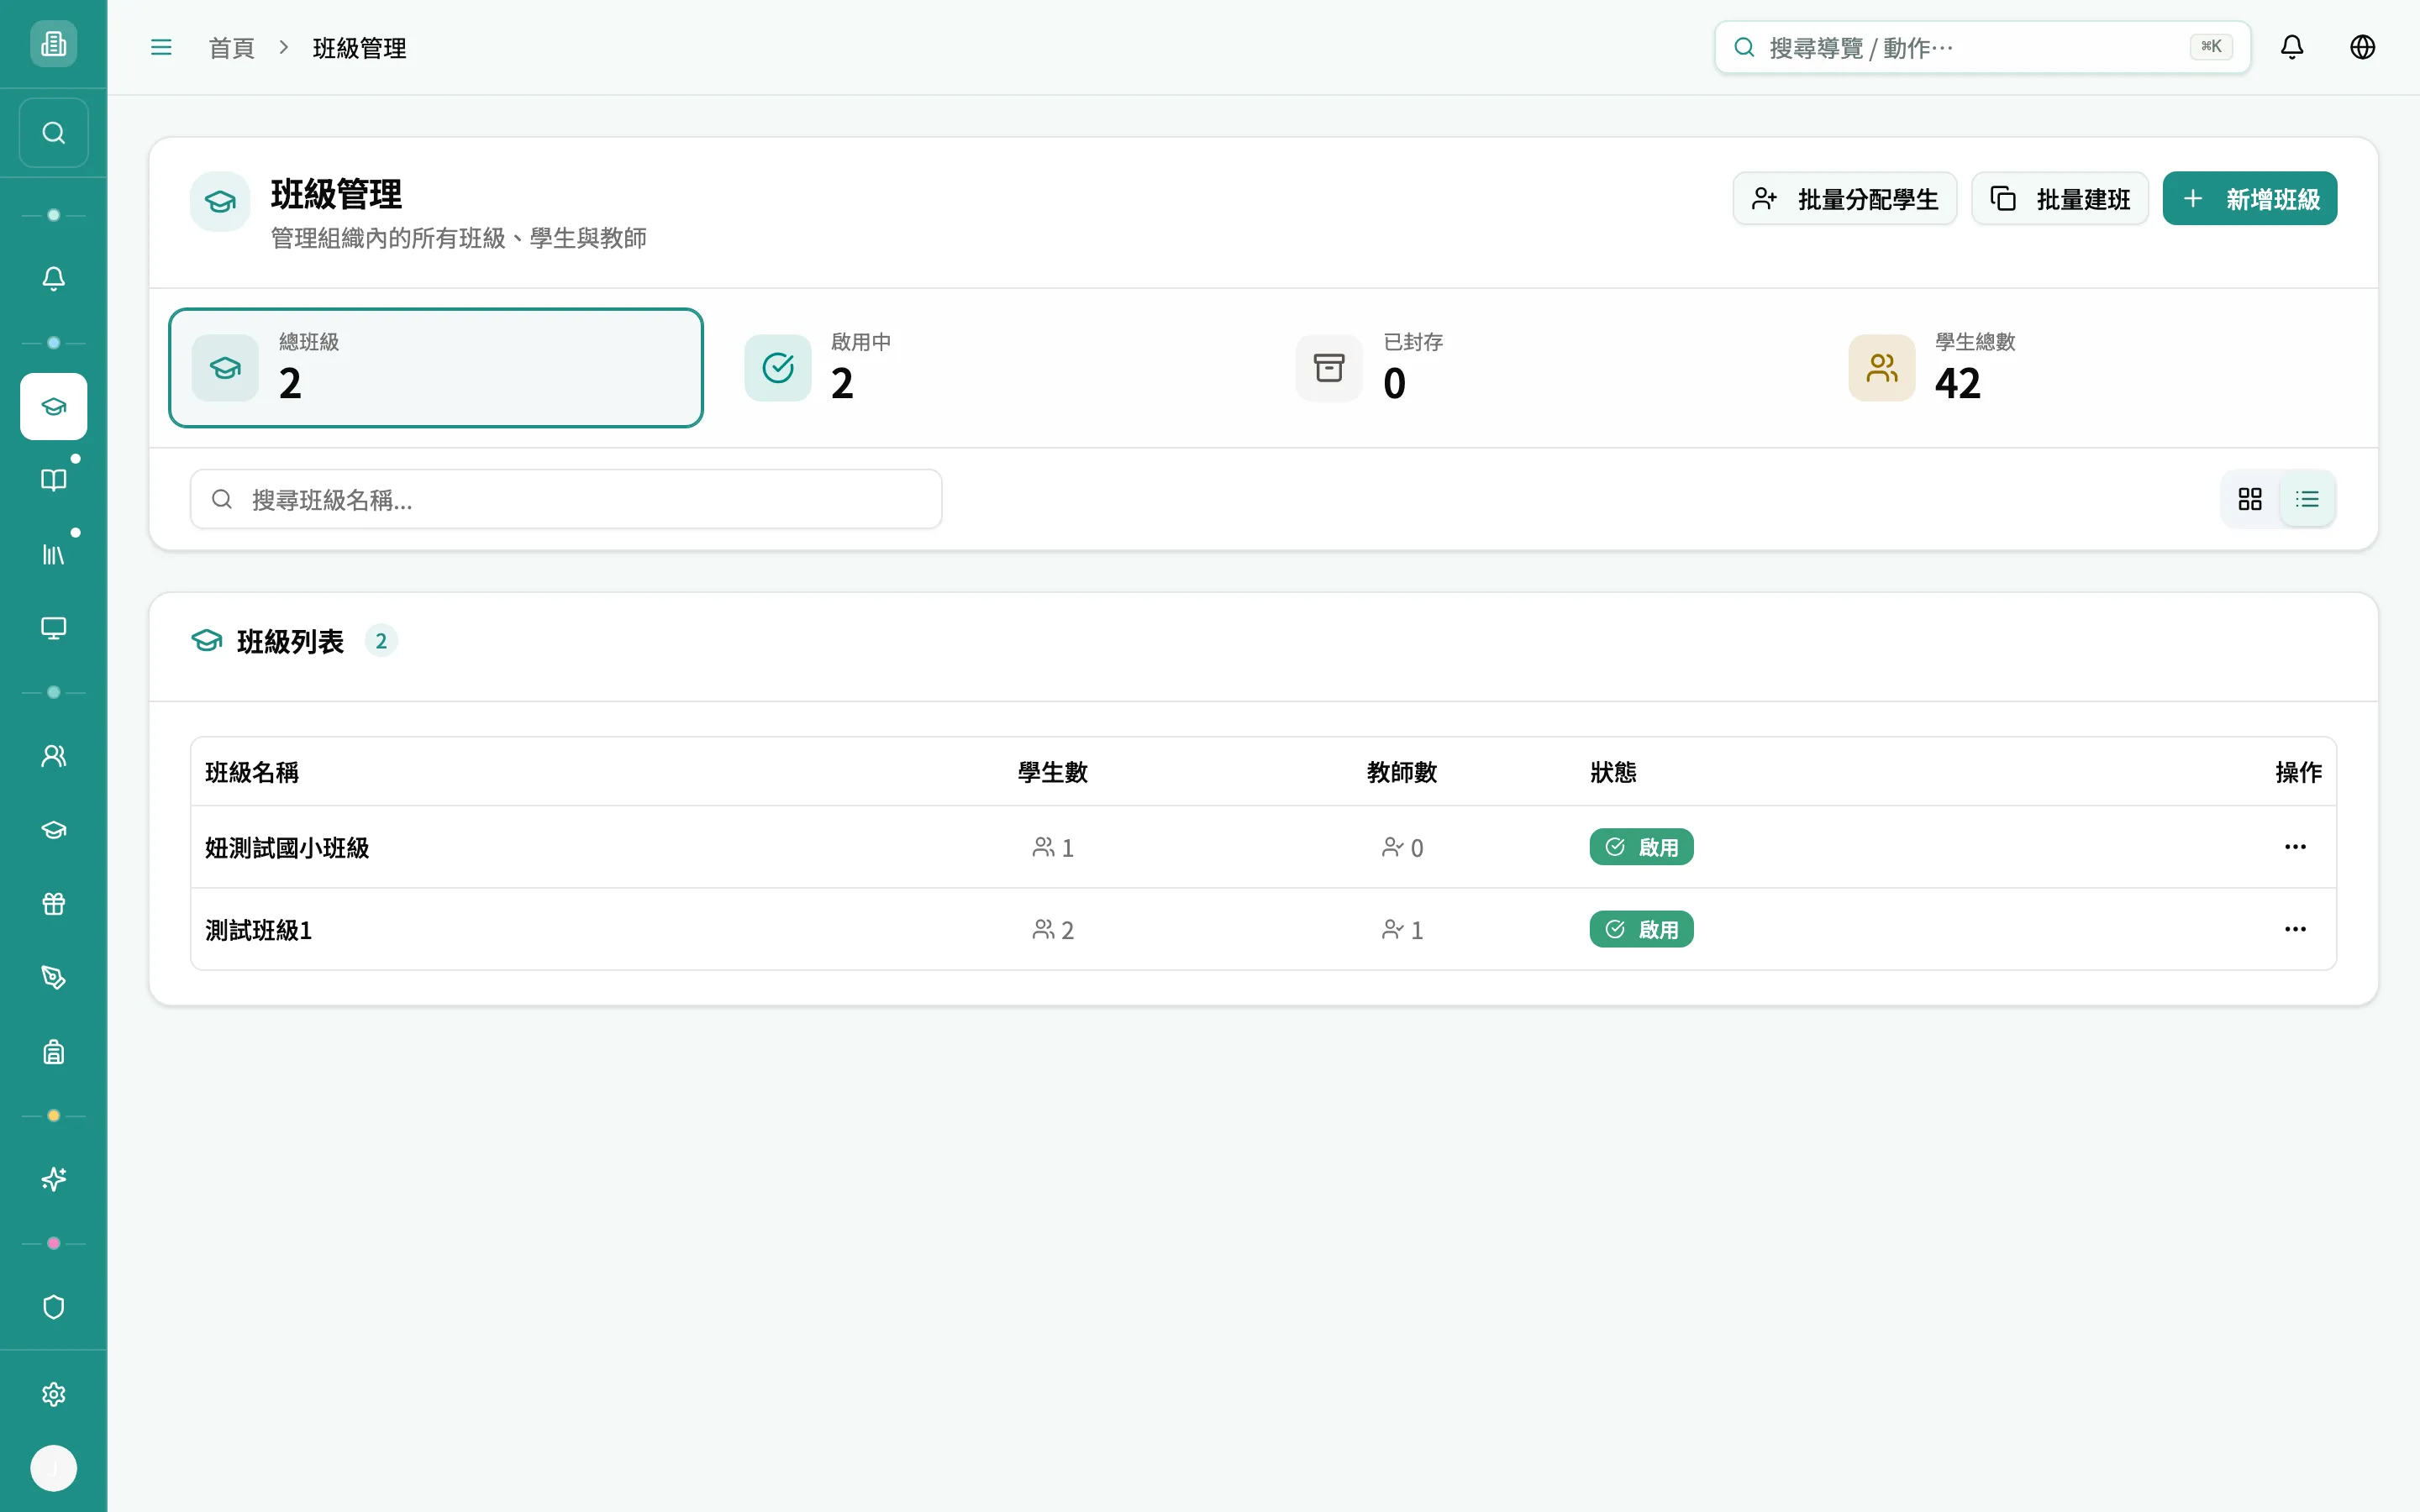The image size is (2420, 1512).
Task: Open the shield sidebar icon
Action: (x=53, y=1308)
